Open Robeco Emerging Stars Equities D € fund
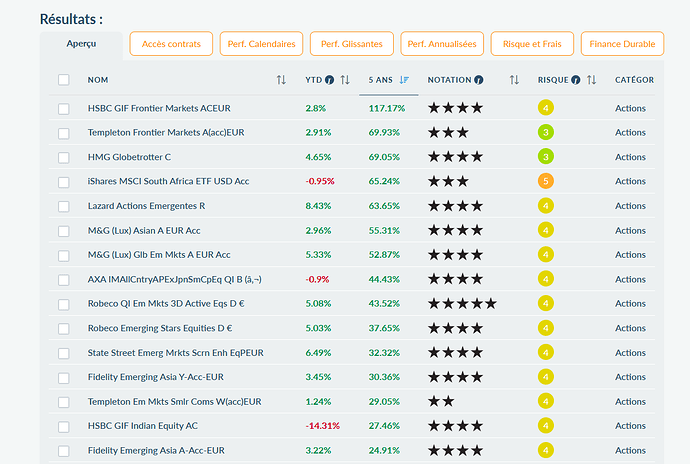This screenshot has width=690, height=464. (160, 328)
